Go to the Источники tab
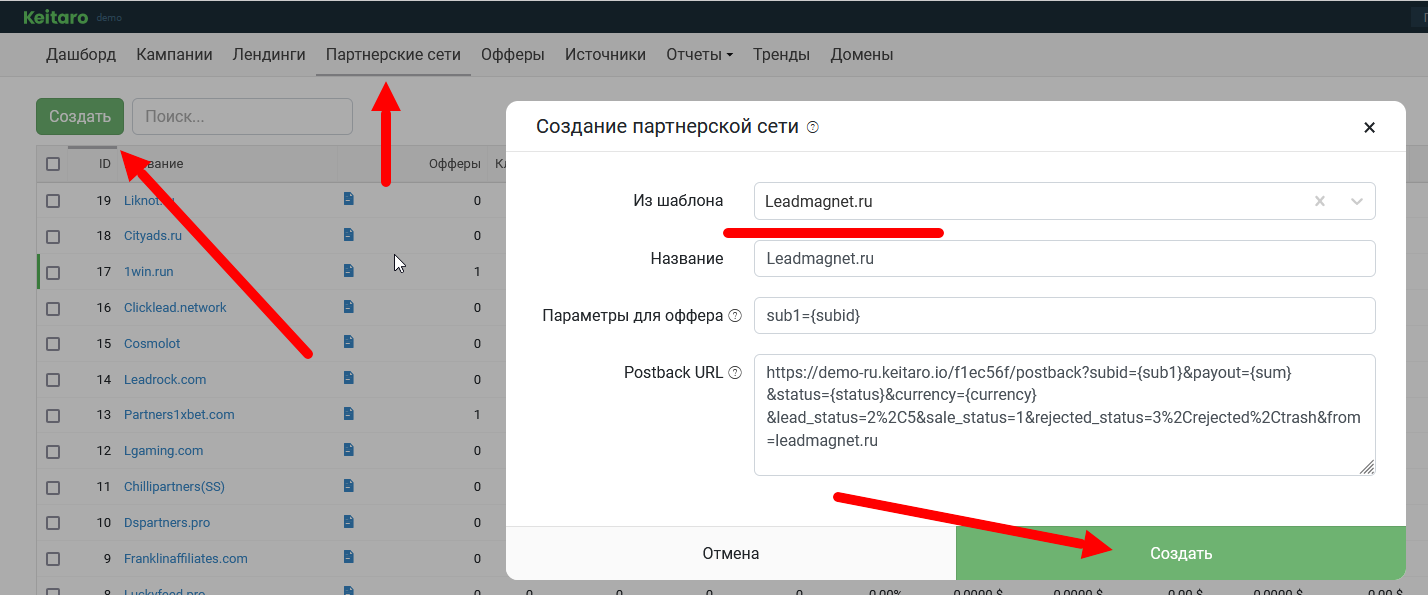 605,55
